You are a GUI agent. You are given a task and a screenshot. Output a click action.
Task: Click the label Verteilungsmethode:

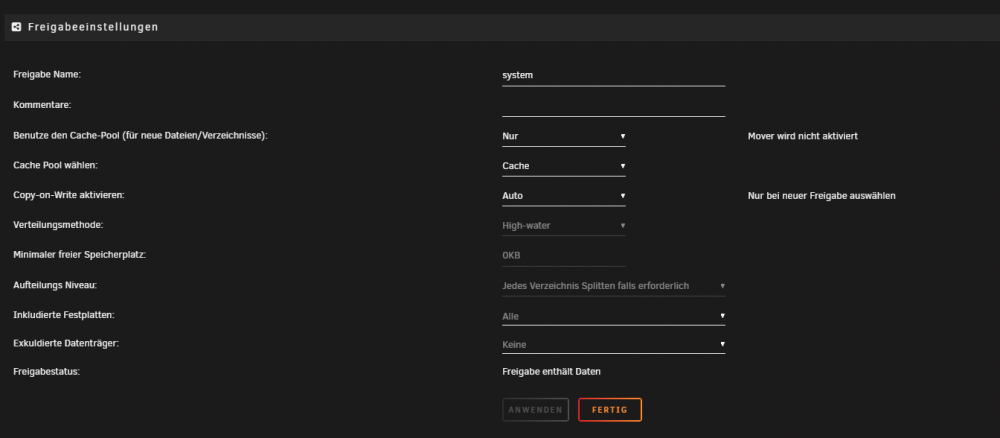58,225
